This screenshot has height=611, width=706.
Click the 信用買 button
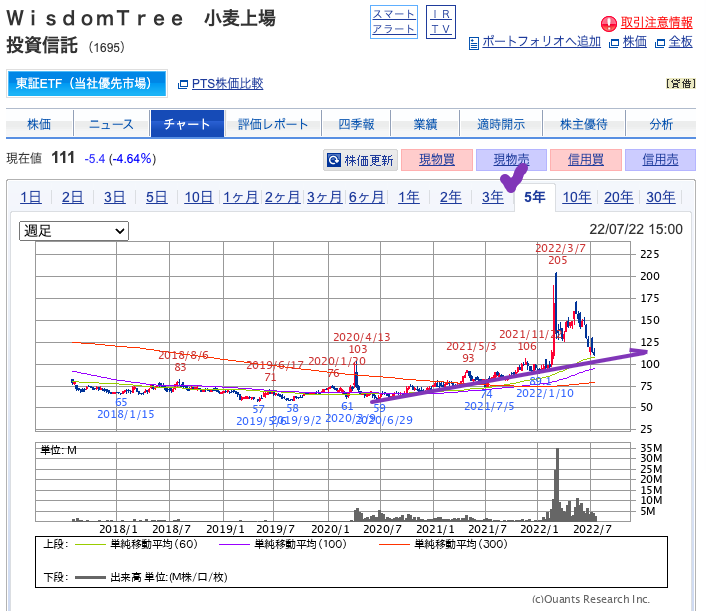pyautogui.click(x=586, y=160)
